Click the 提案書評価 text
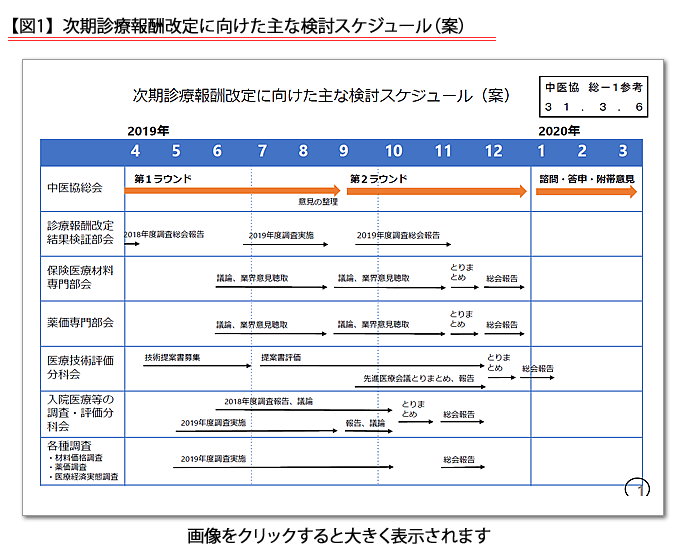Screen dimensions: 690x550 pos(281,357)
